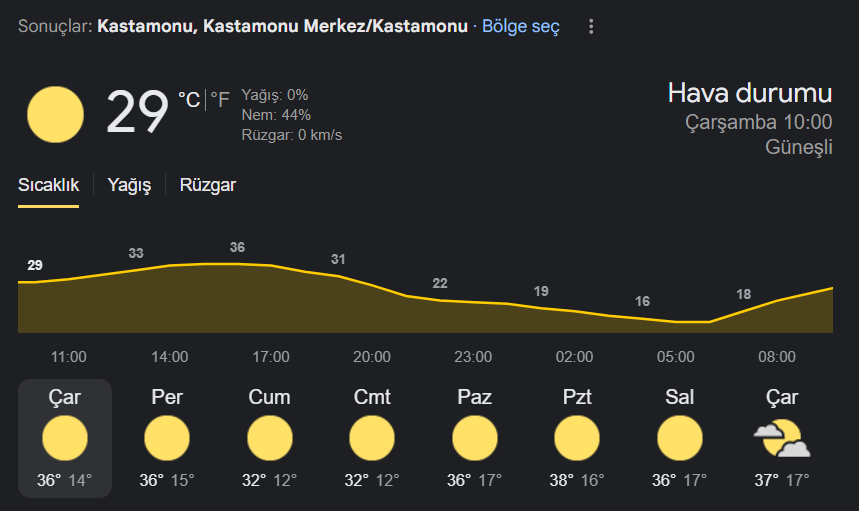The width and height of the screenshot is (859, 511).
Task: Select the Paz day sun icon
Action: coord(474,438)
